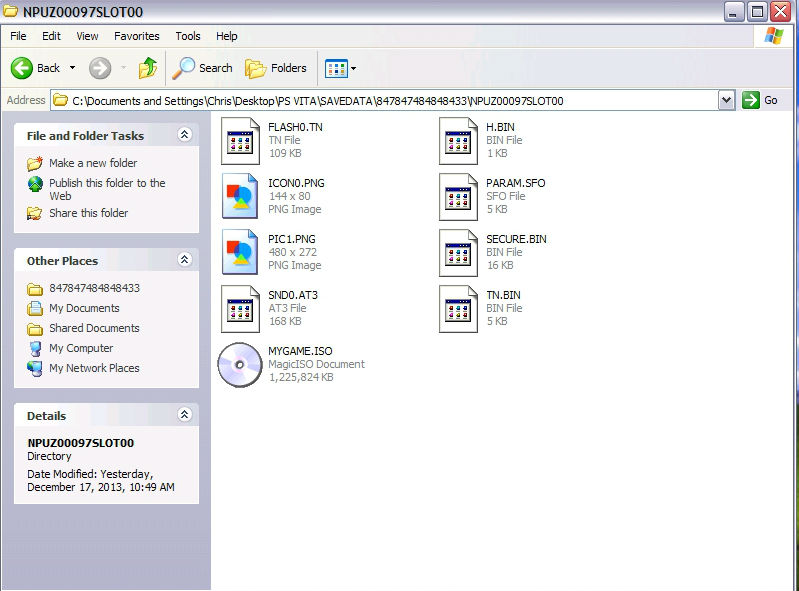Click the address bar path field
The width and height of the screenshot is (799, 591).
pyautogui.click(x=390, y=100)
